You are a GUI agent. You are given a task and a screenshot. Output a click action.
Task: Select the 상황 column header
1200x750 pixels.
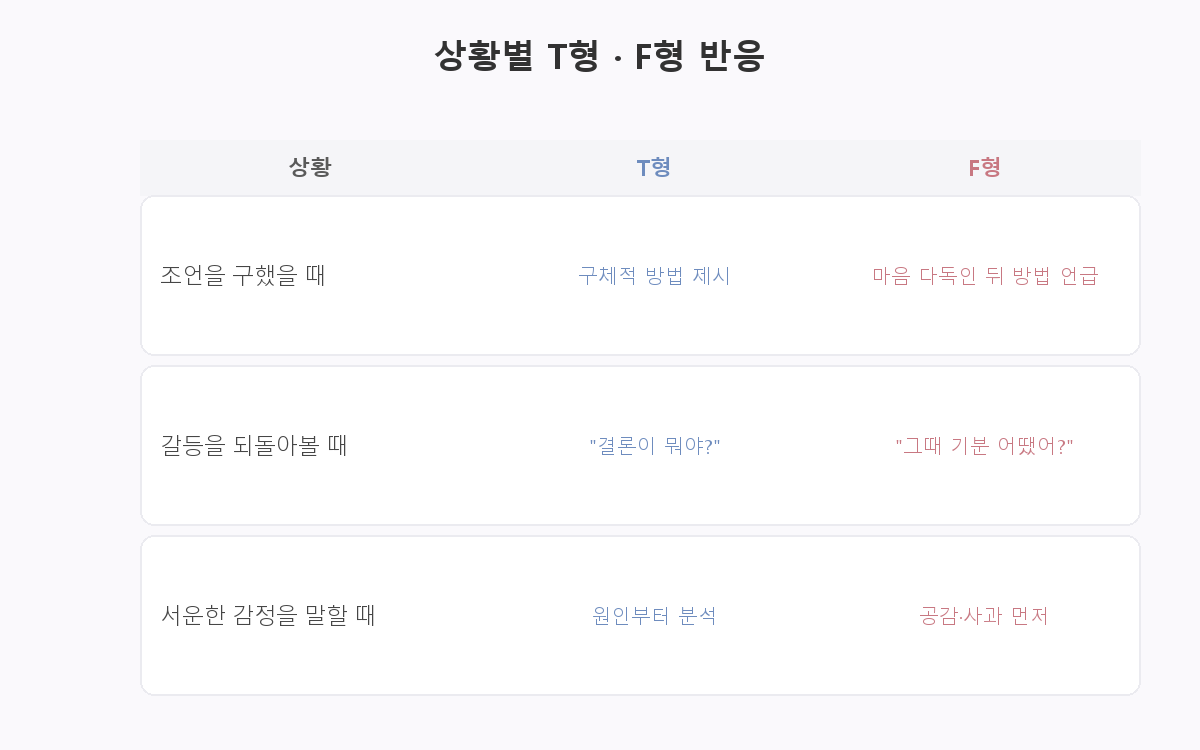click(x=310, y=167)
